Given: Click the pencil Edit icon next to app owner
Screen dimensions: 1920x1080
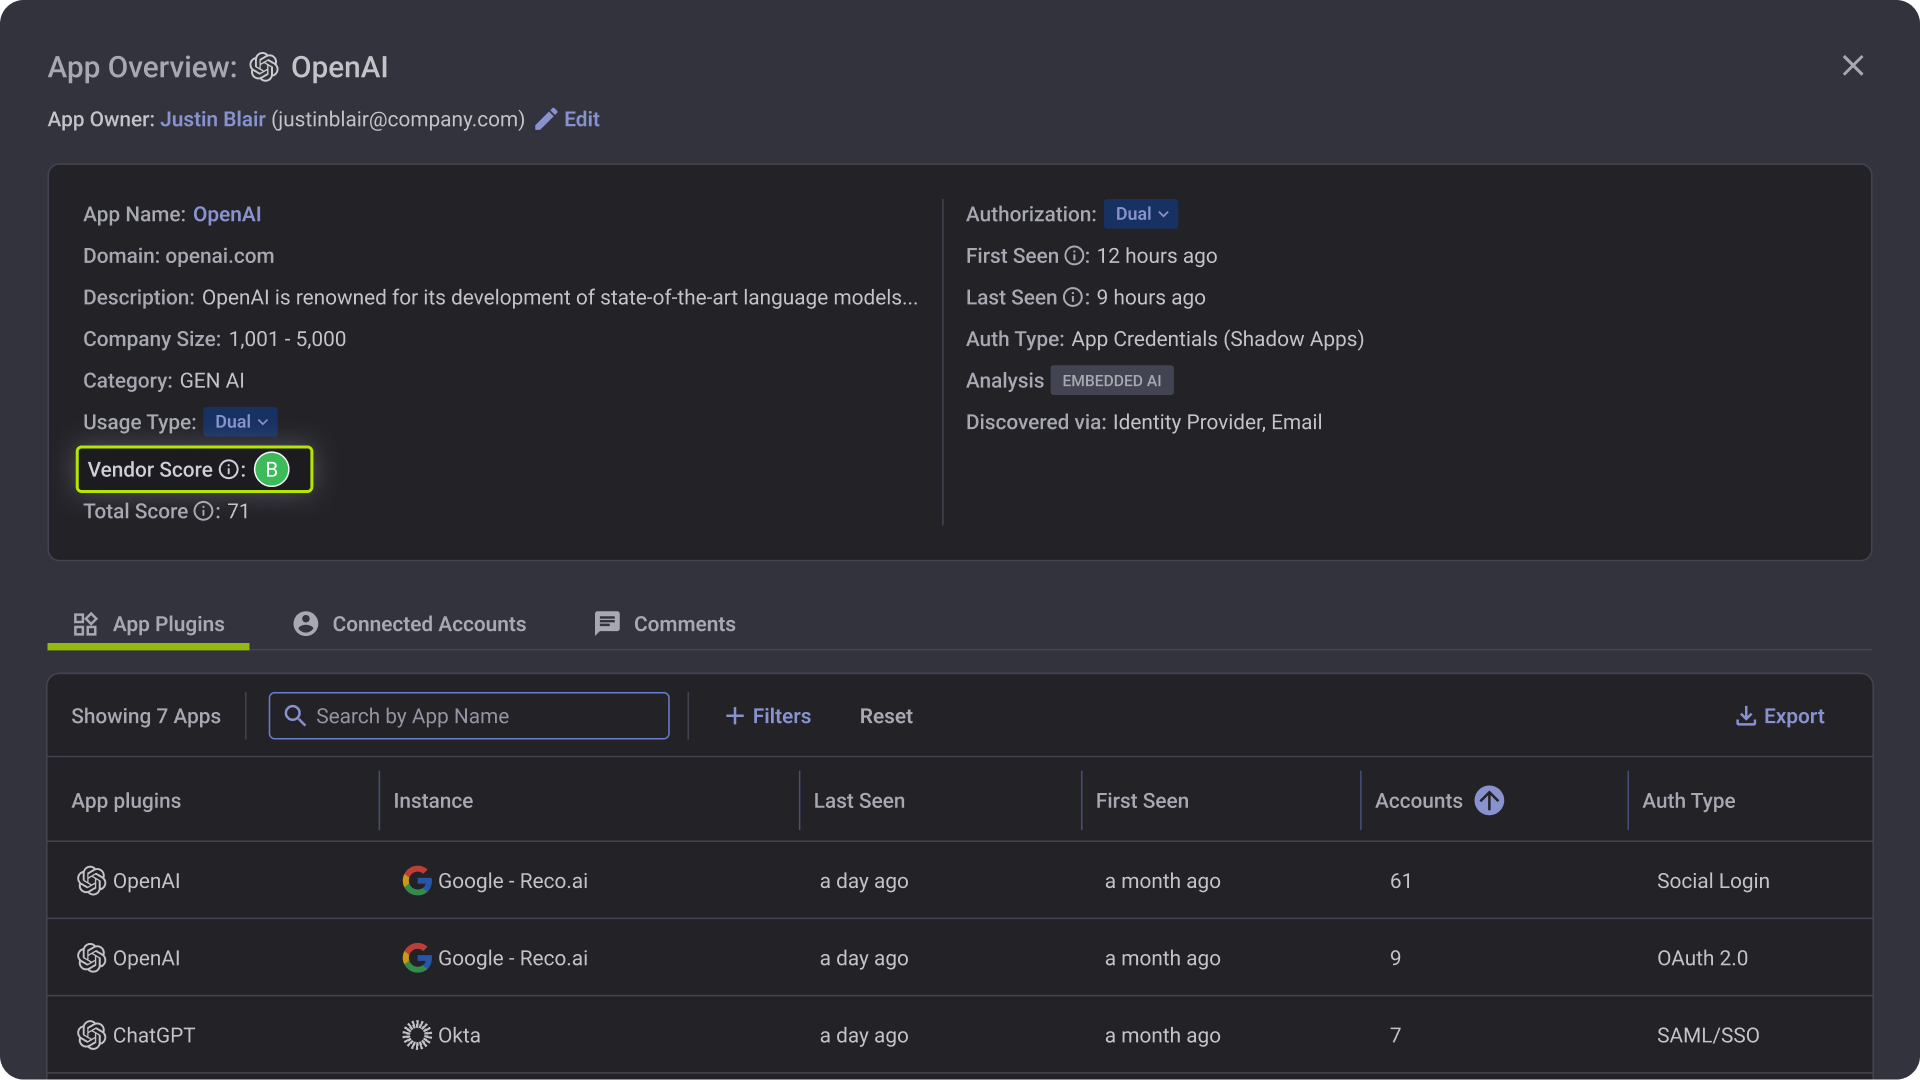Looking at the screenshot, I should [546, 120].
